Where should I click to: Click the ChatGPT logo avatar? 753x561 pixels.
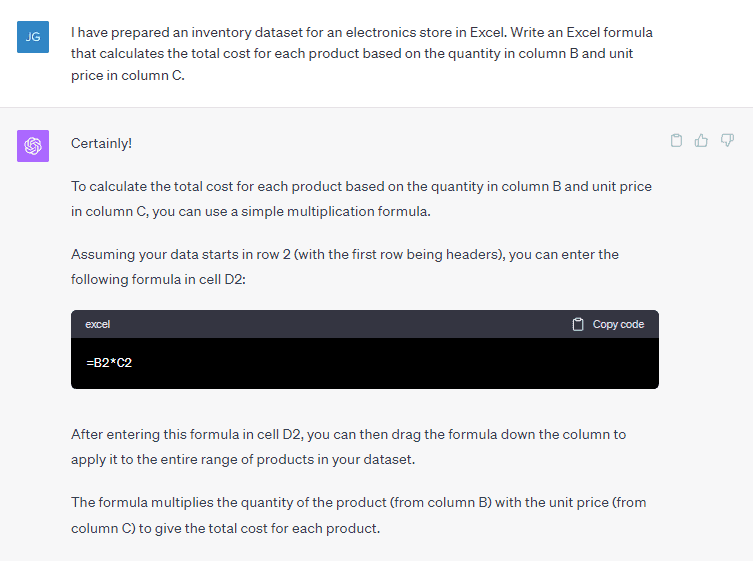click(33, 146)
